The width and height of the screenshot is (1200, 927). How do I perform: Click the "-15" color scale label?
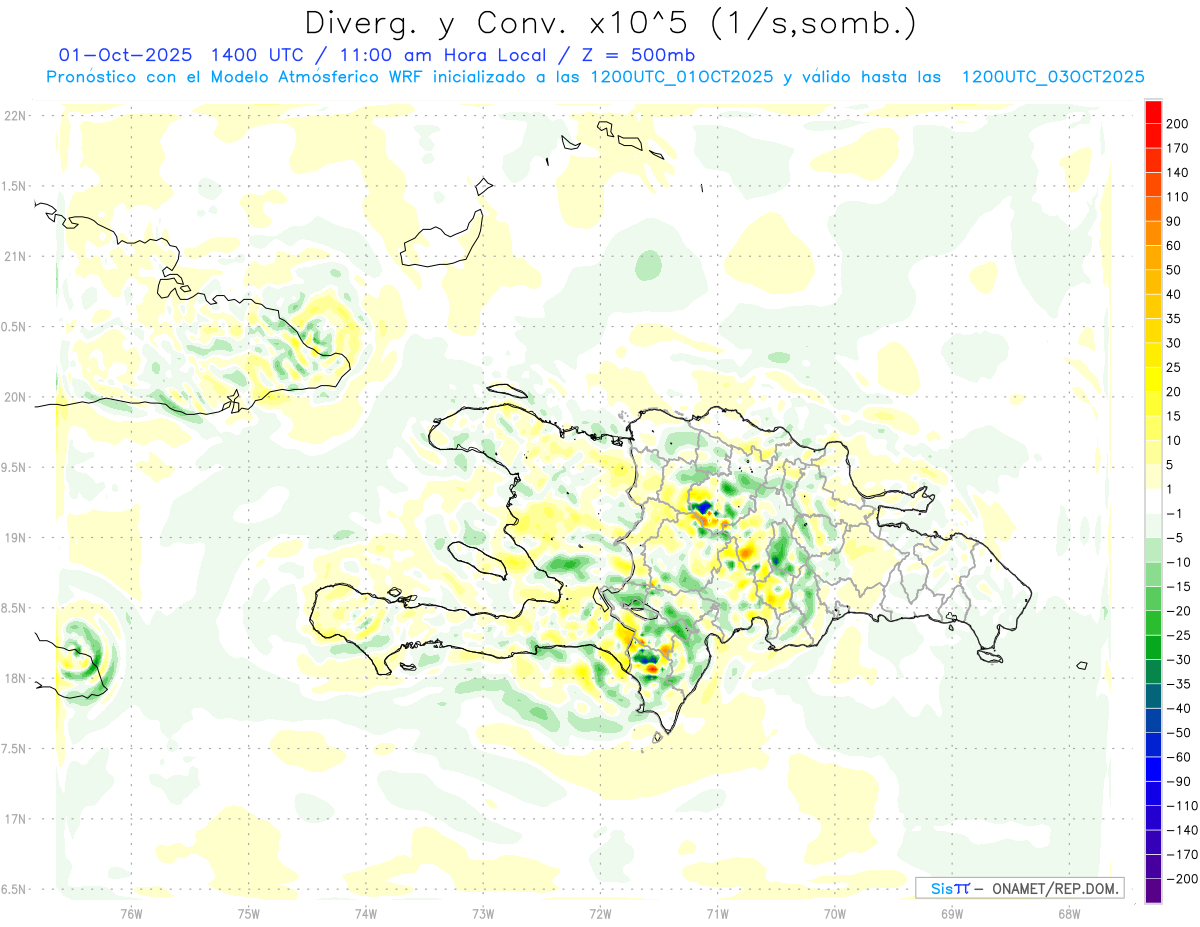click(x=1178, y=586)
